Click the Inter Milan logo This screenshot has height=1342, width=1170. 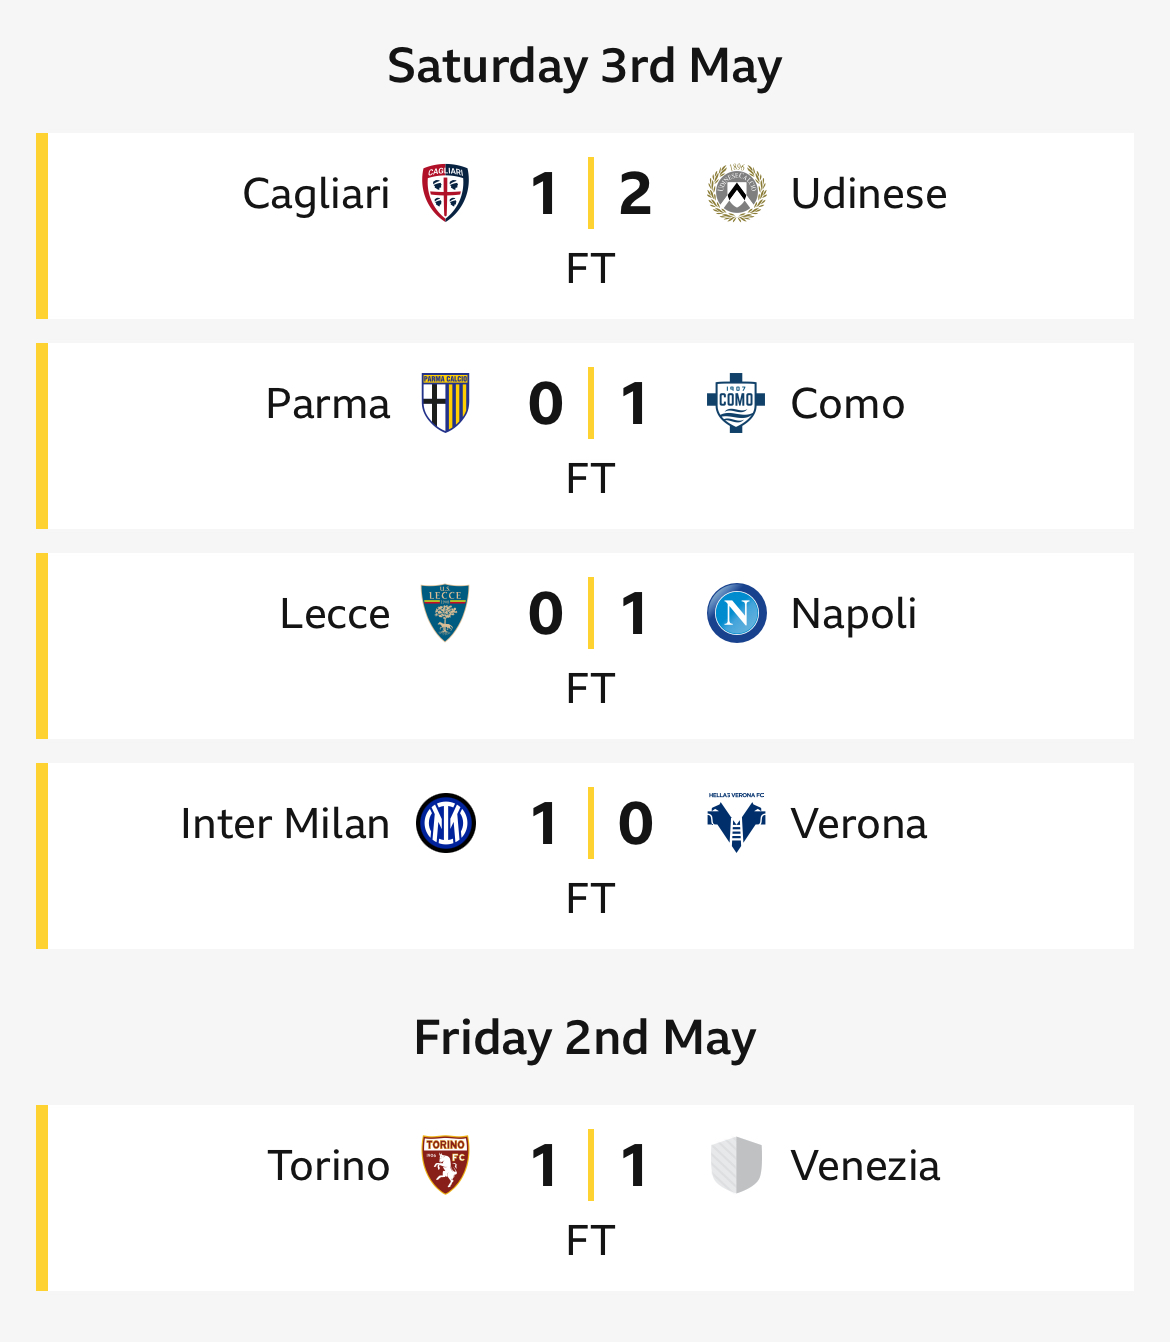pos(446,823)
